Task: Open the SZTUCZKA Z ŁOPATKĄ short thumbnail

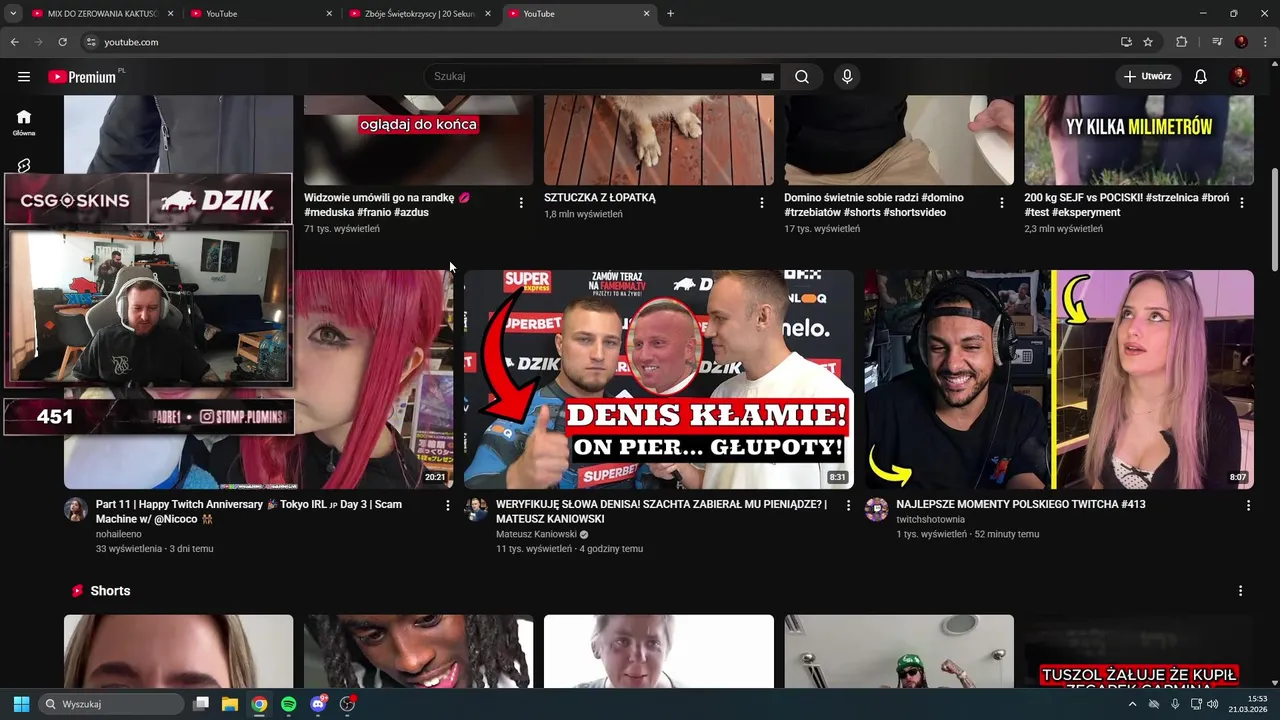Action: 659,140
